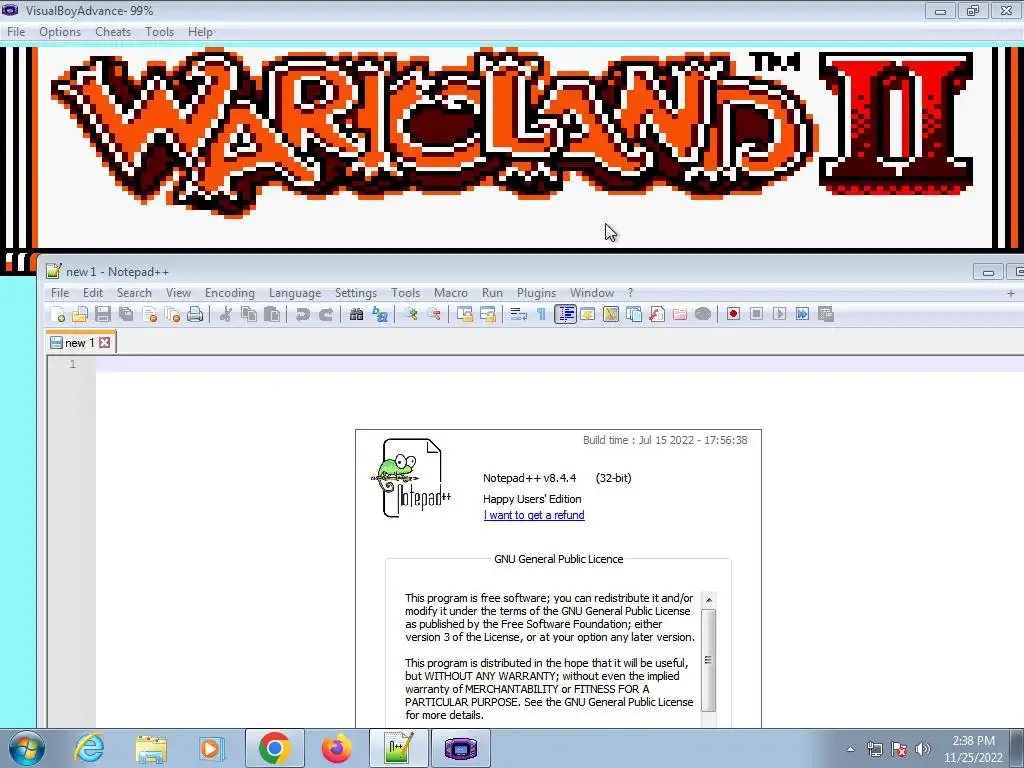Screen dimensions: 1024x768
Task: Open VisualBoyAdvance Help menu
Action: click(200, 32)
